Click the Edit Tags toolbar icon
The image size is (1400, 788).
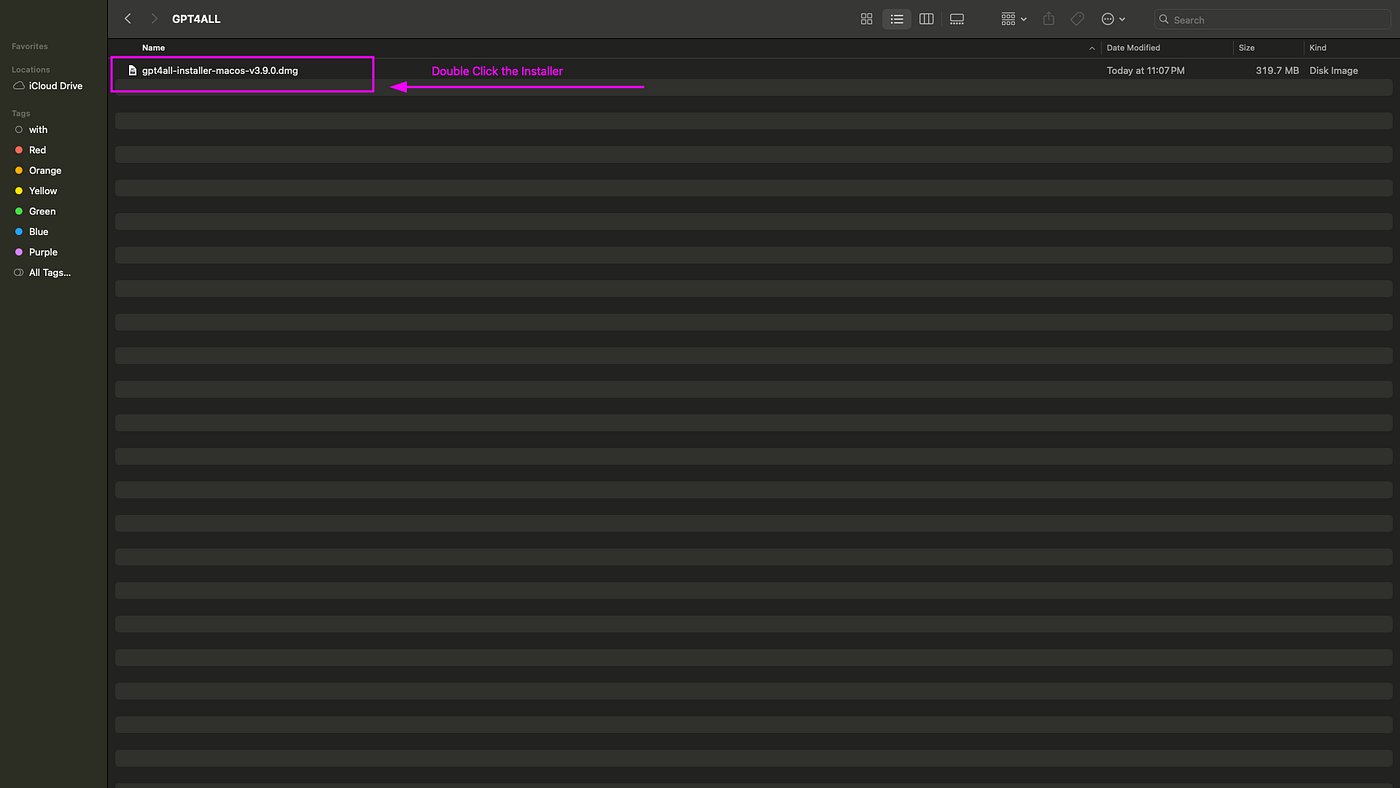(1077, 19)
